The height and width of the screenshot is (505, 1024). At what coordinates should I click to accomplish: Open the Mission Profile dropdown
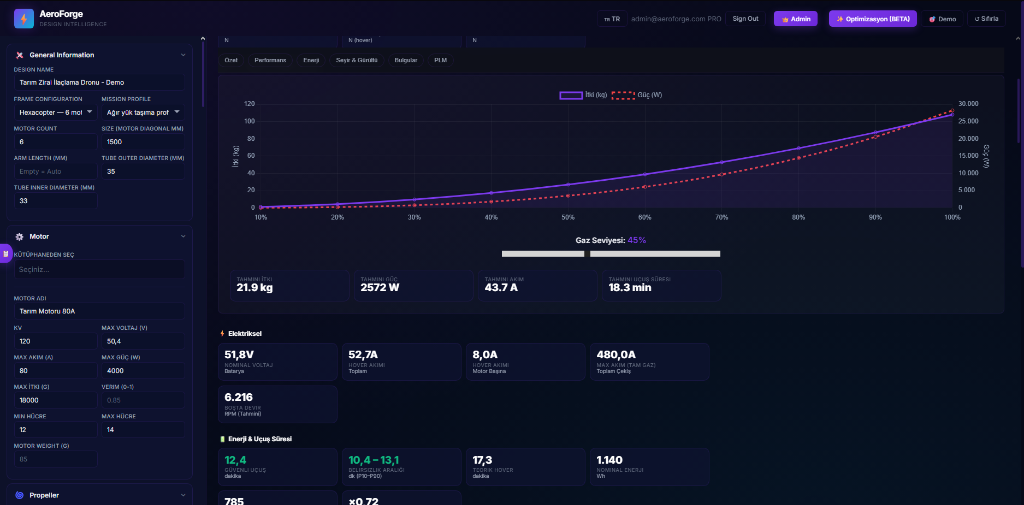[x=142, y=112]
